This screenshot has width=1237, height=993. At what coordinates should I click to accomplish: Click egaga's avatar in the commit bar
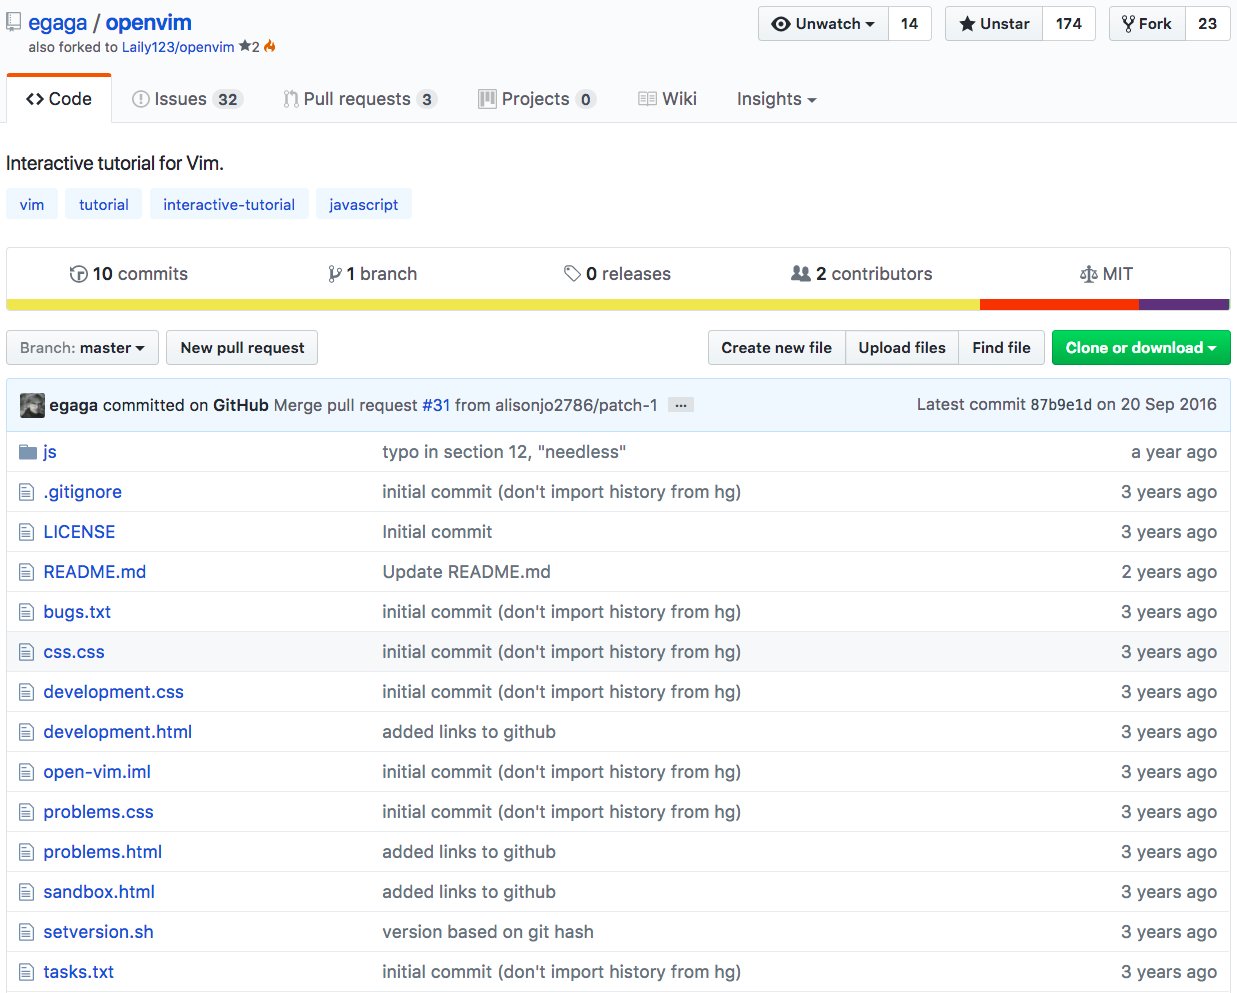point(32,405)
